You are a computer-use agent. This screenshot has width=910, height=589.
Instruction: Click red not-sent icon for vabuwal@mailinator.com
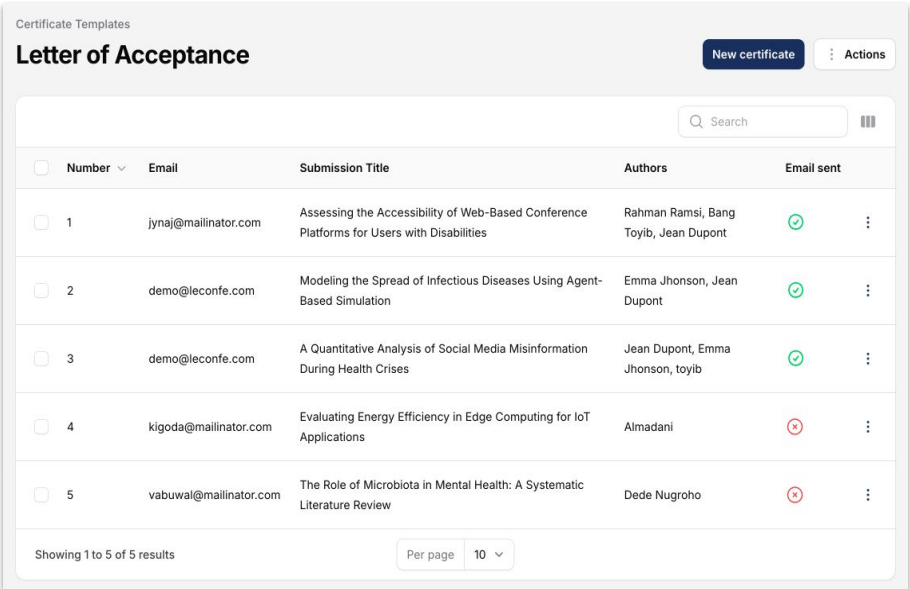795,495
